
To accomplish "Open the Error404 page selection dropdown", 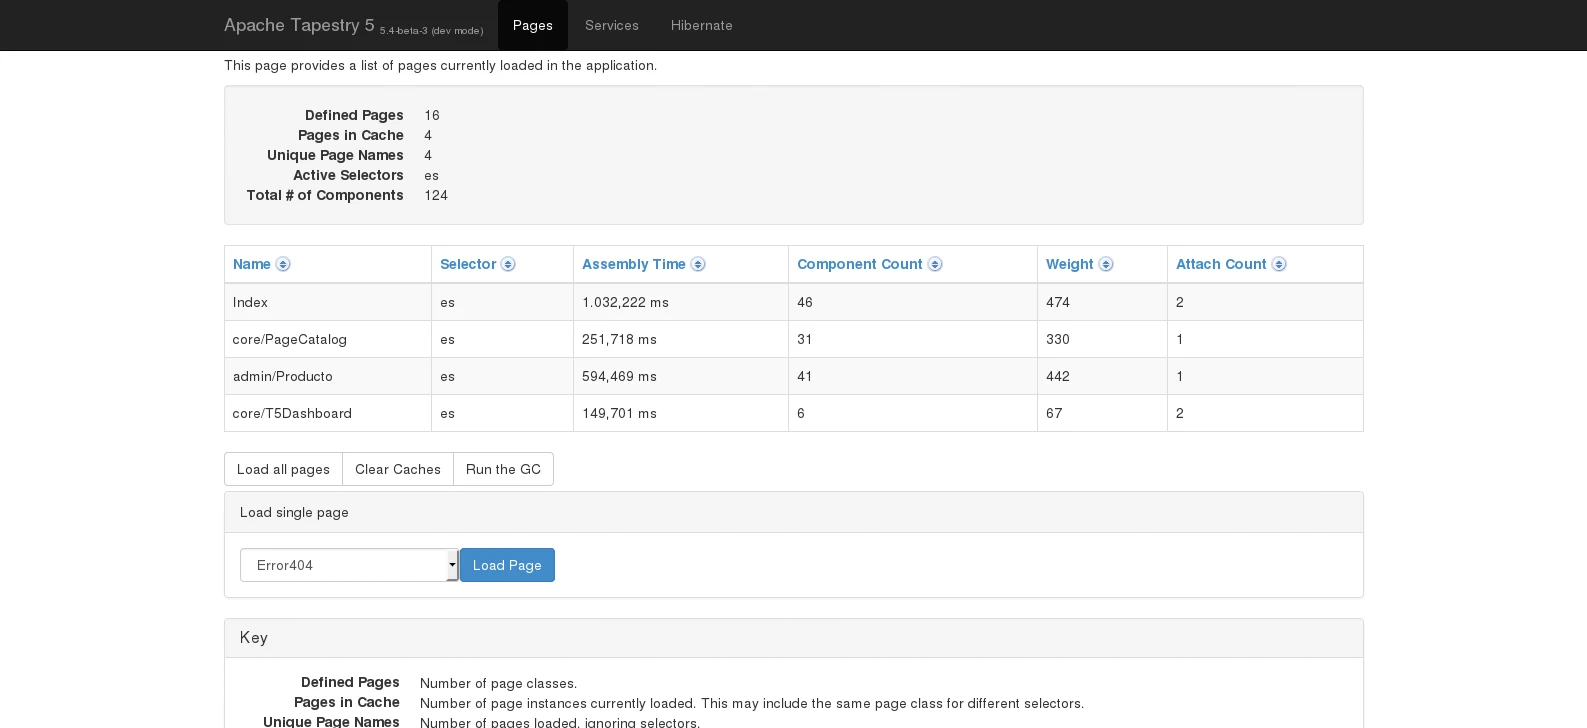I will (348, 565).
